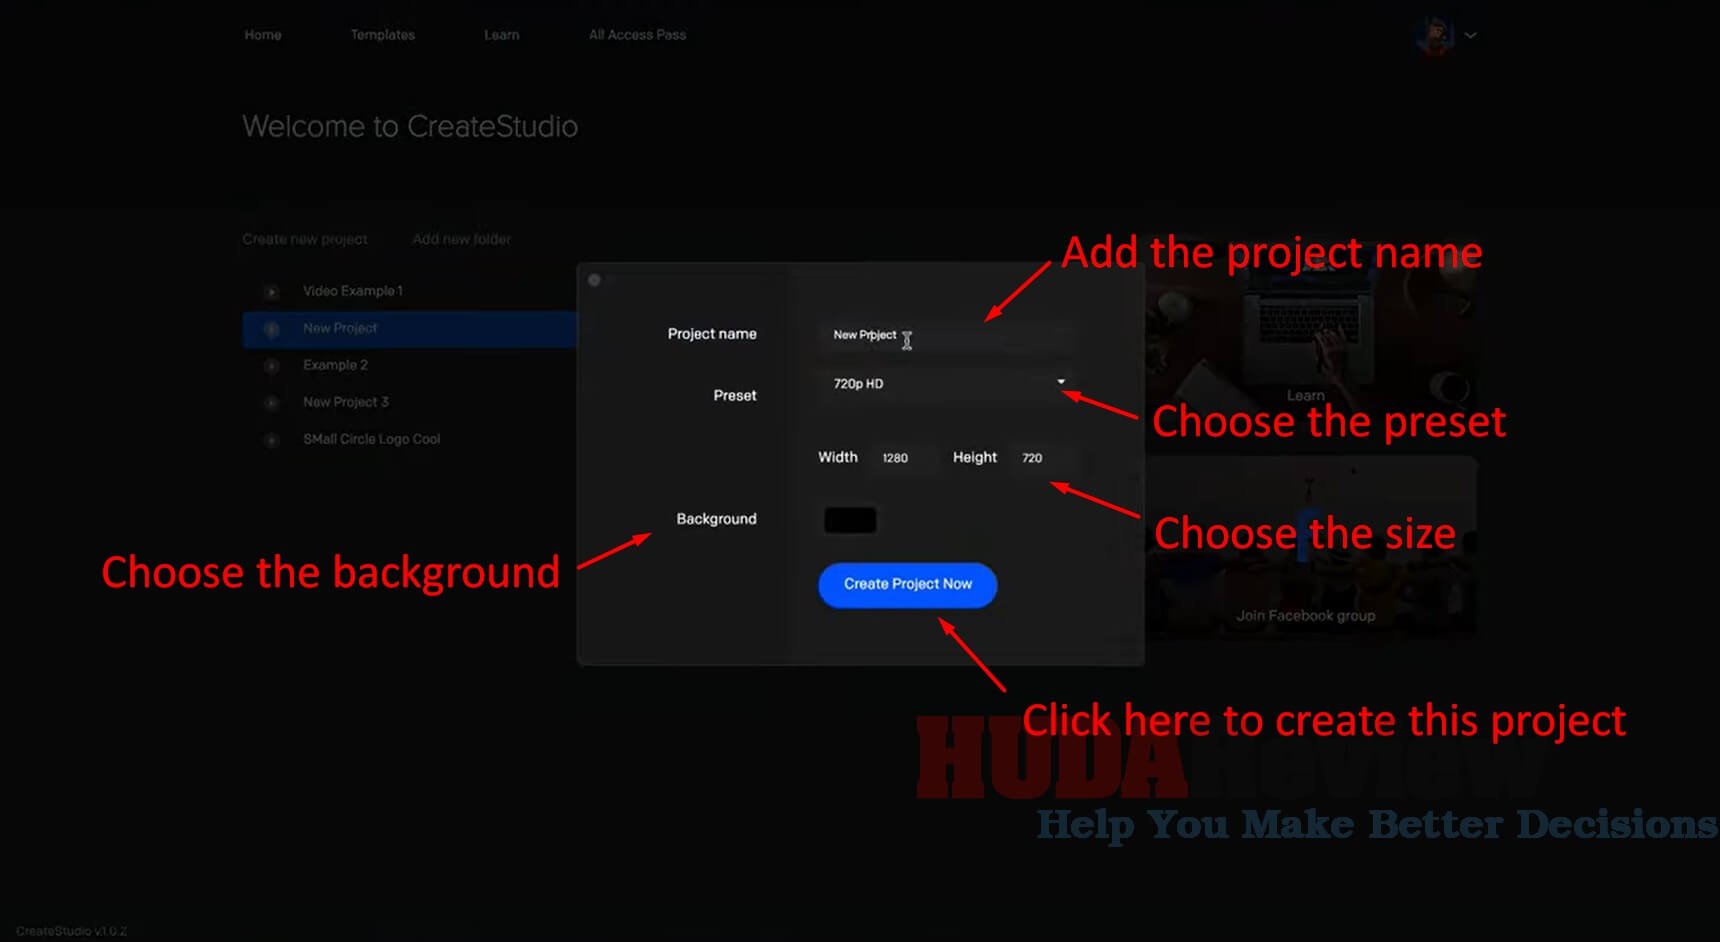Click the Create Project Now button

(x=907, y=585)
